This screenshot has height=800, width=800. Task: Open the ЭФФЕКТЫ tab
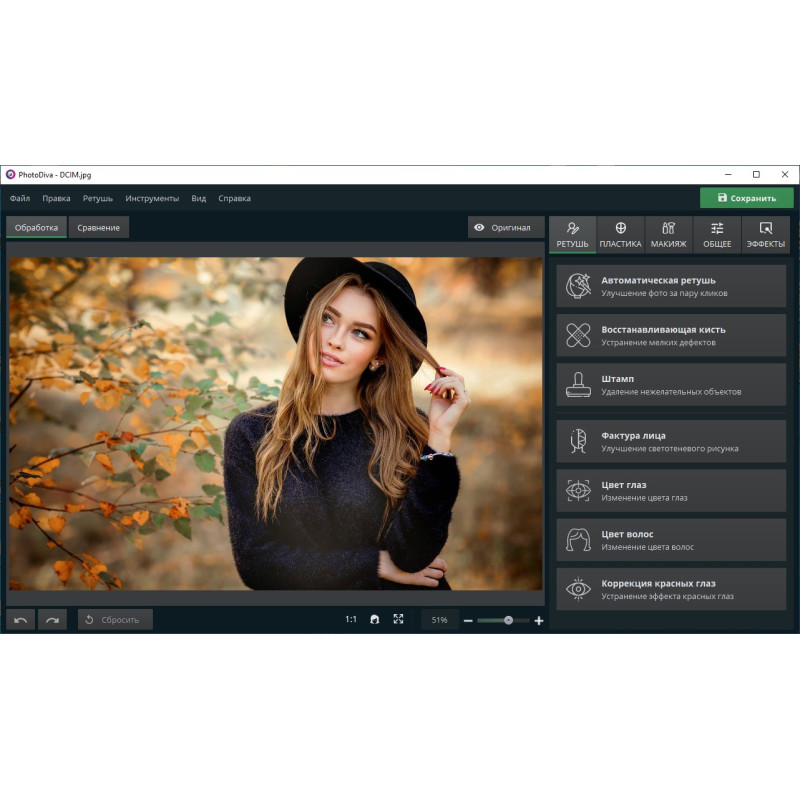click(x=766, y=235)
